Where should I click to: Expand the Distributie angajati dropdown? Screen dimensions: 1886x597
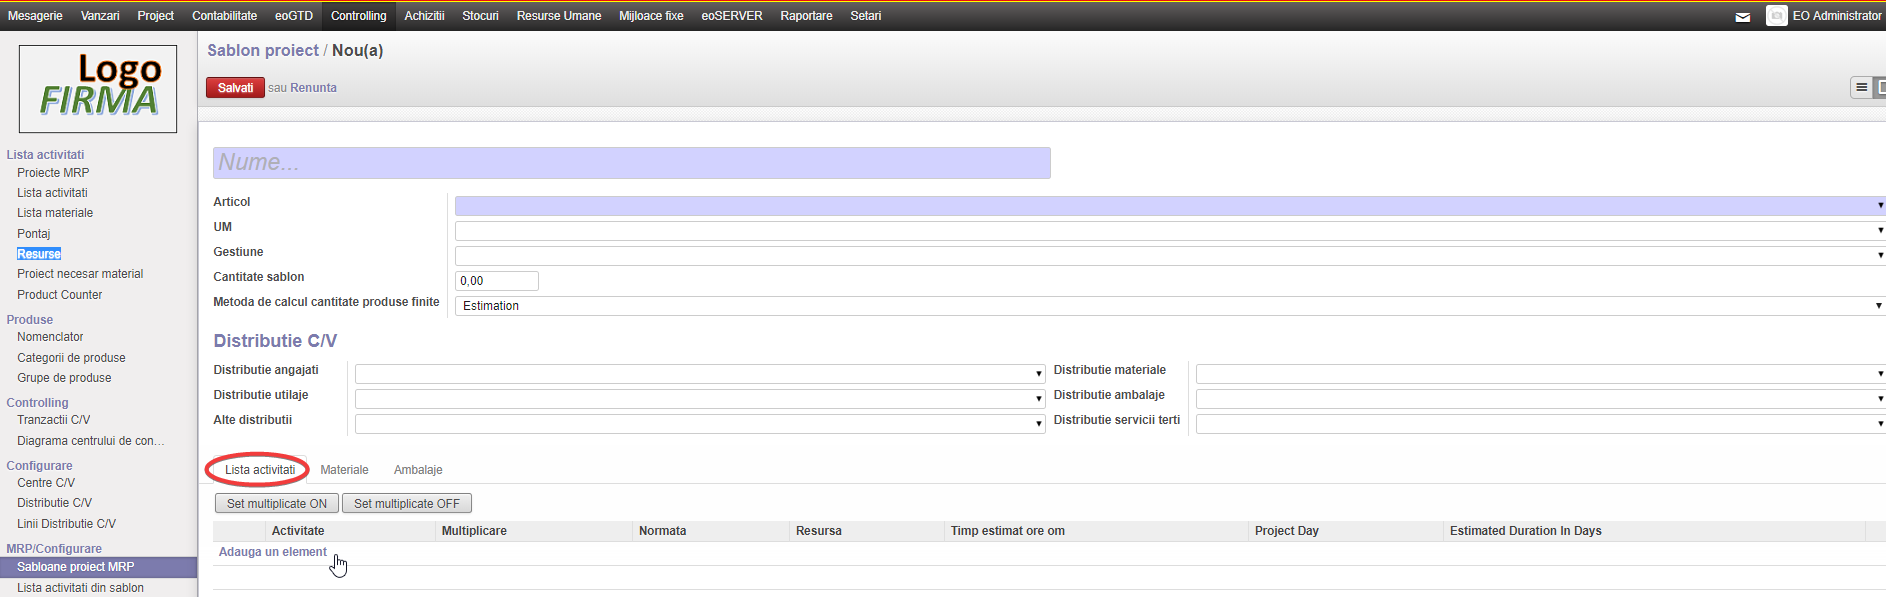click(x=700, y=374)
